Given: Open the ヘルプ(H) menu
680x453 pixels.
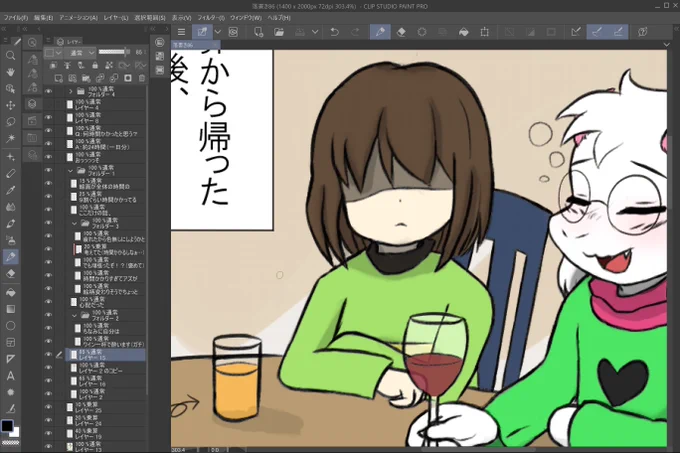Looking at the screenshot, I should pos(279,18).
